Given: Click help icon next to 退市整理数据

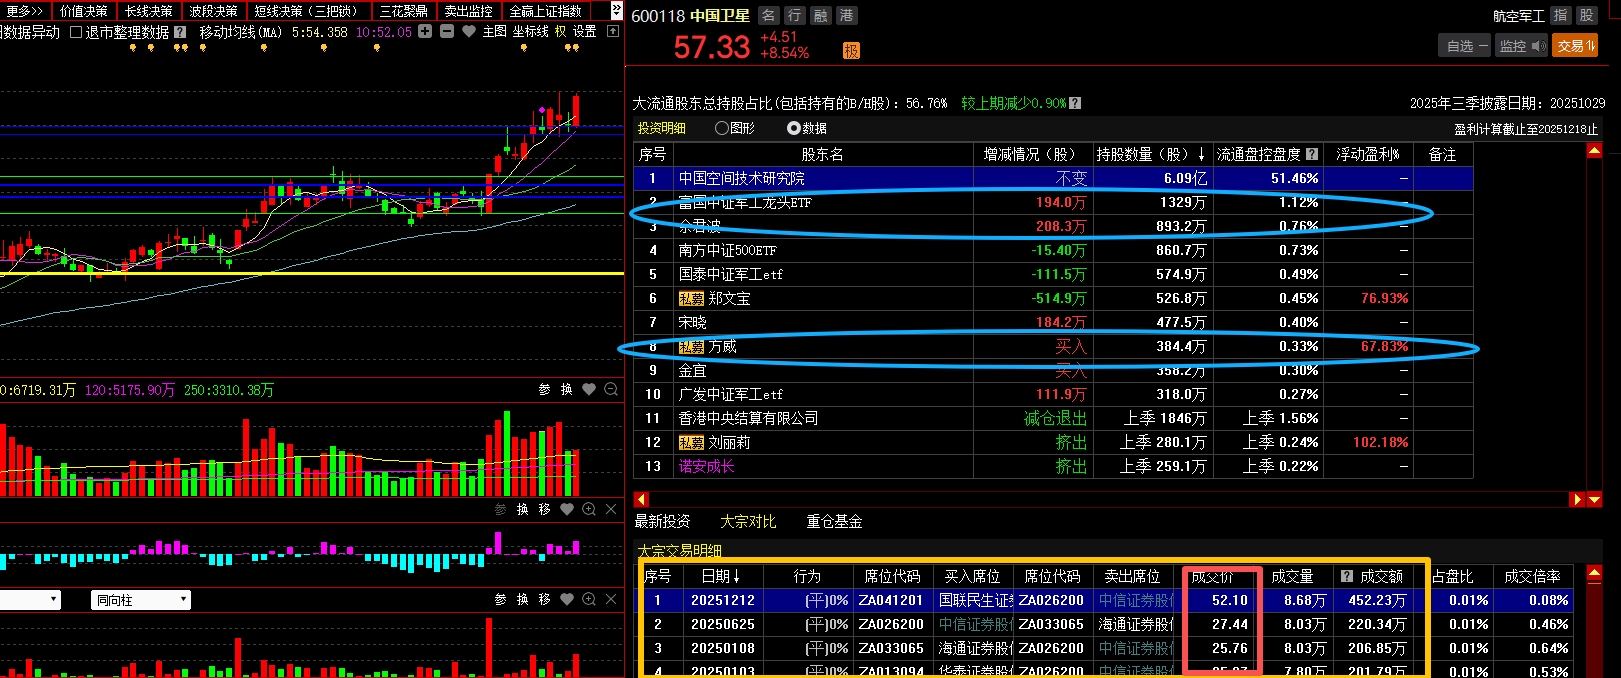Looking at the screenshot, I should tap(180, 32).
